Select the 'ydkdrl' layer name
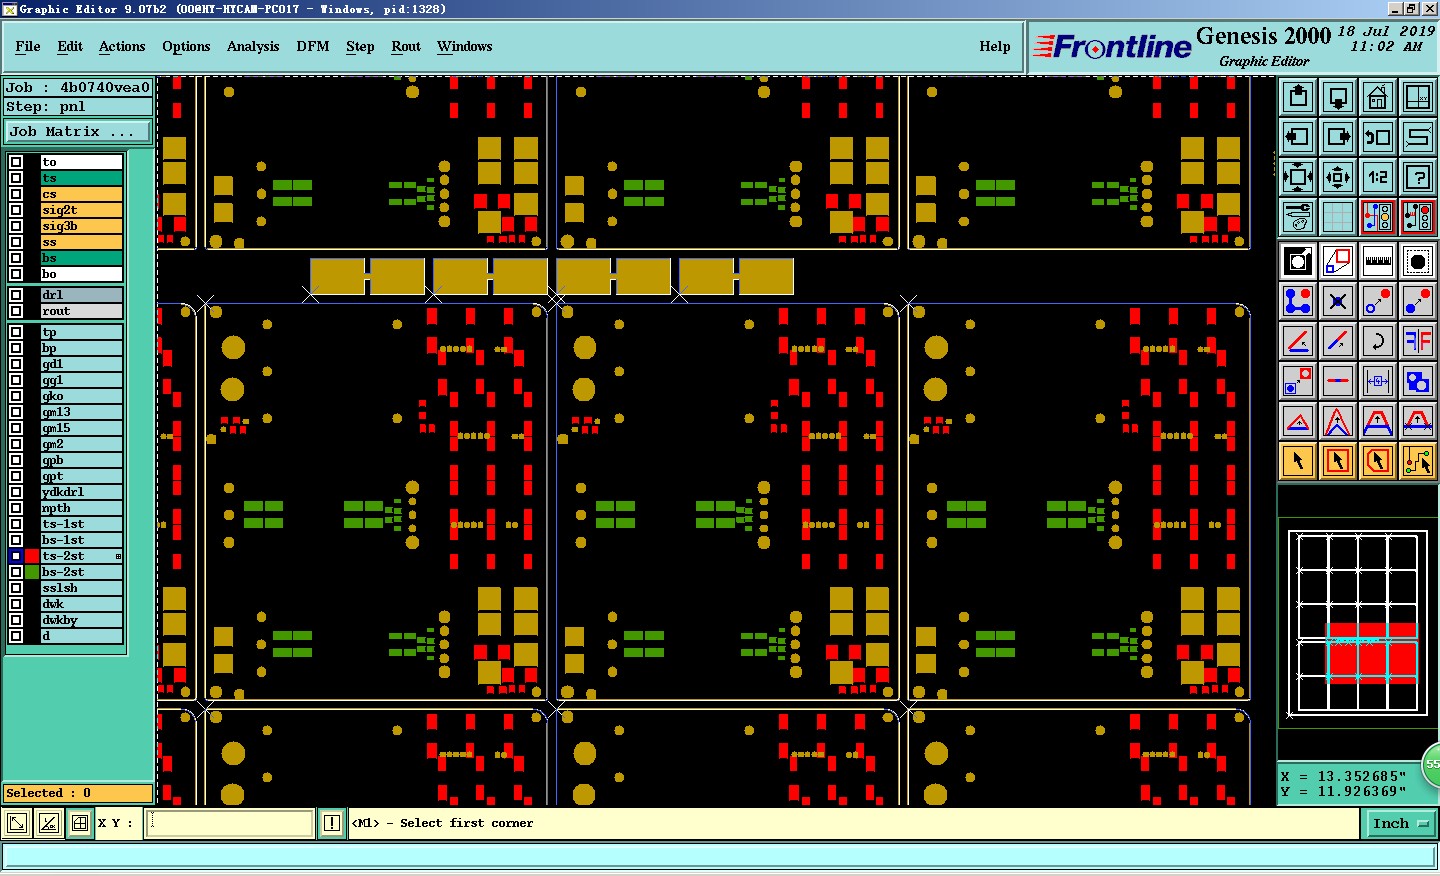This screenshot has height=876, width=1440. (x=81, y=492)
